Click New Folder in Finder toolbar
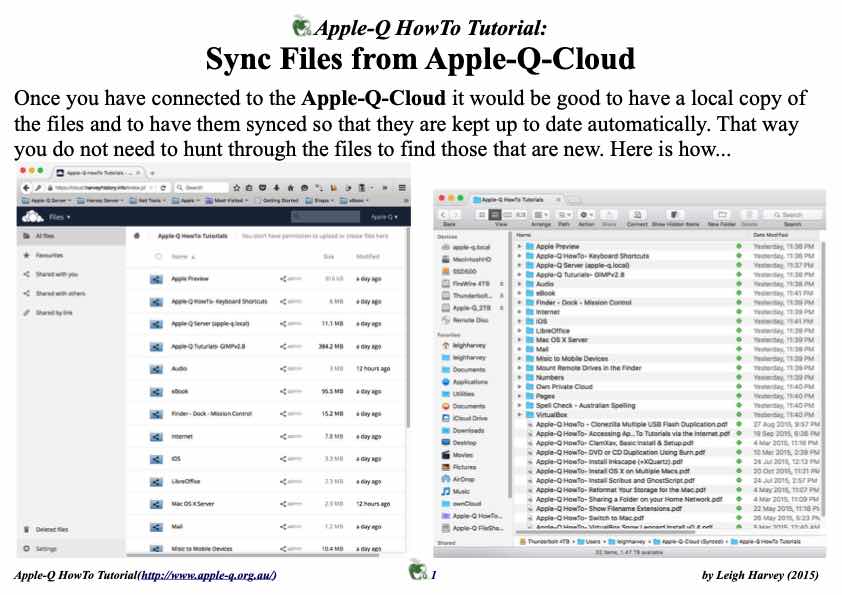Screen dimensions: 842x595 tap(722, 215)
